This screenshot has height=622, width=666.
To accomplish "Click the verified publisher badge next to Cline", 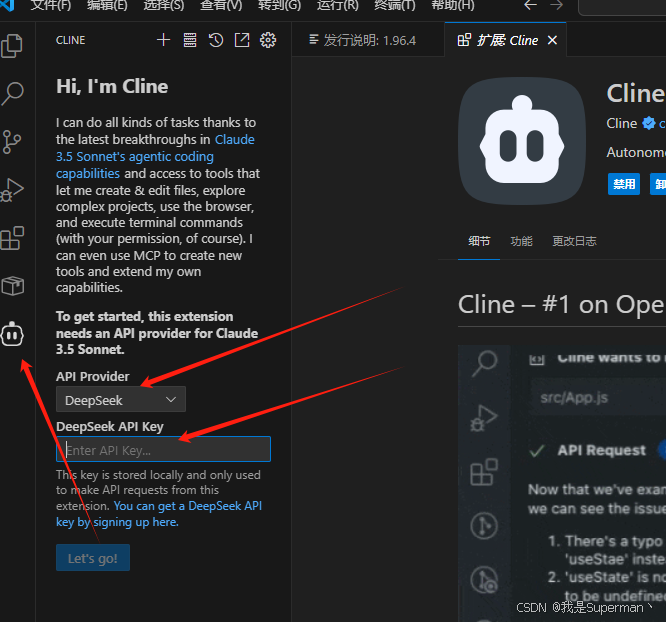I will pyautogui.click(x=649, y=123).
